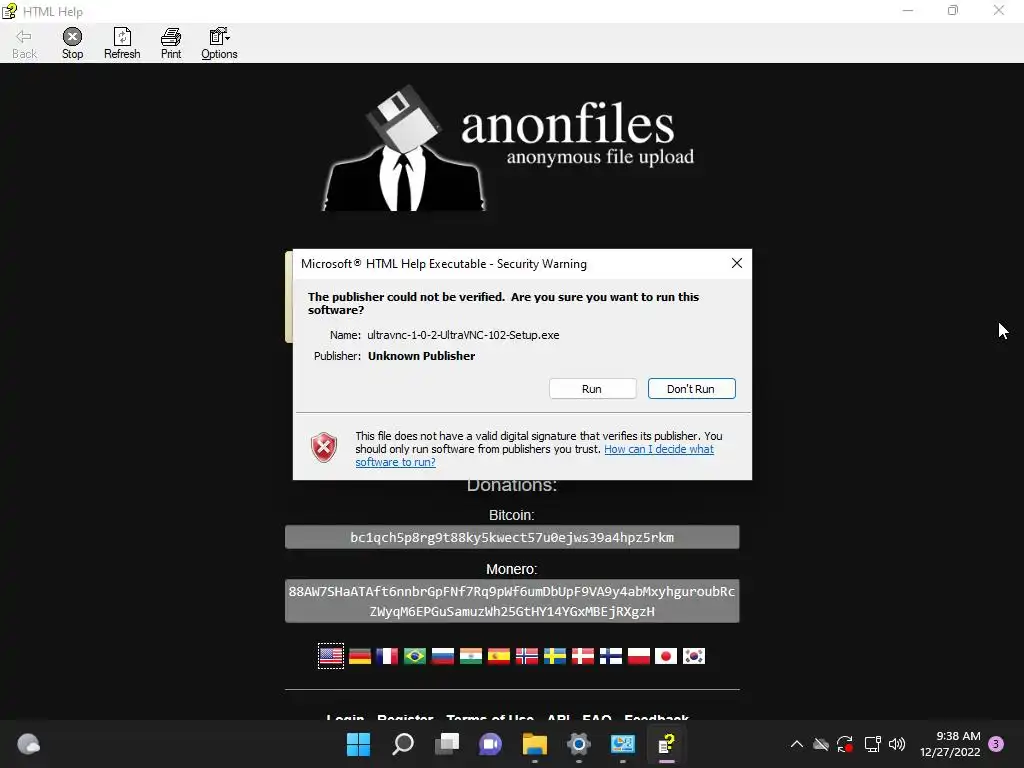The height and width of the screenshot is (768, 1024).
Task: Open the Settings gear on the taskbar
Action: [x=579, y=744]
